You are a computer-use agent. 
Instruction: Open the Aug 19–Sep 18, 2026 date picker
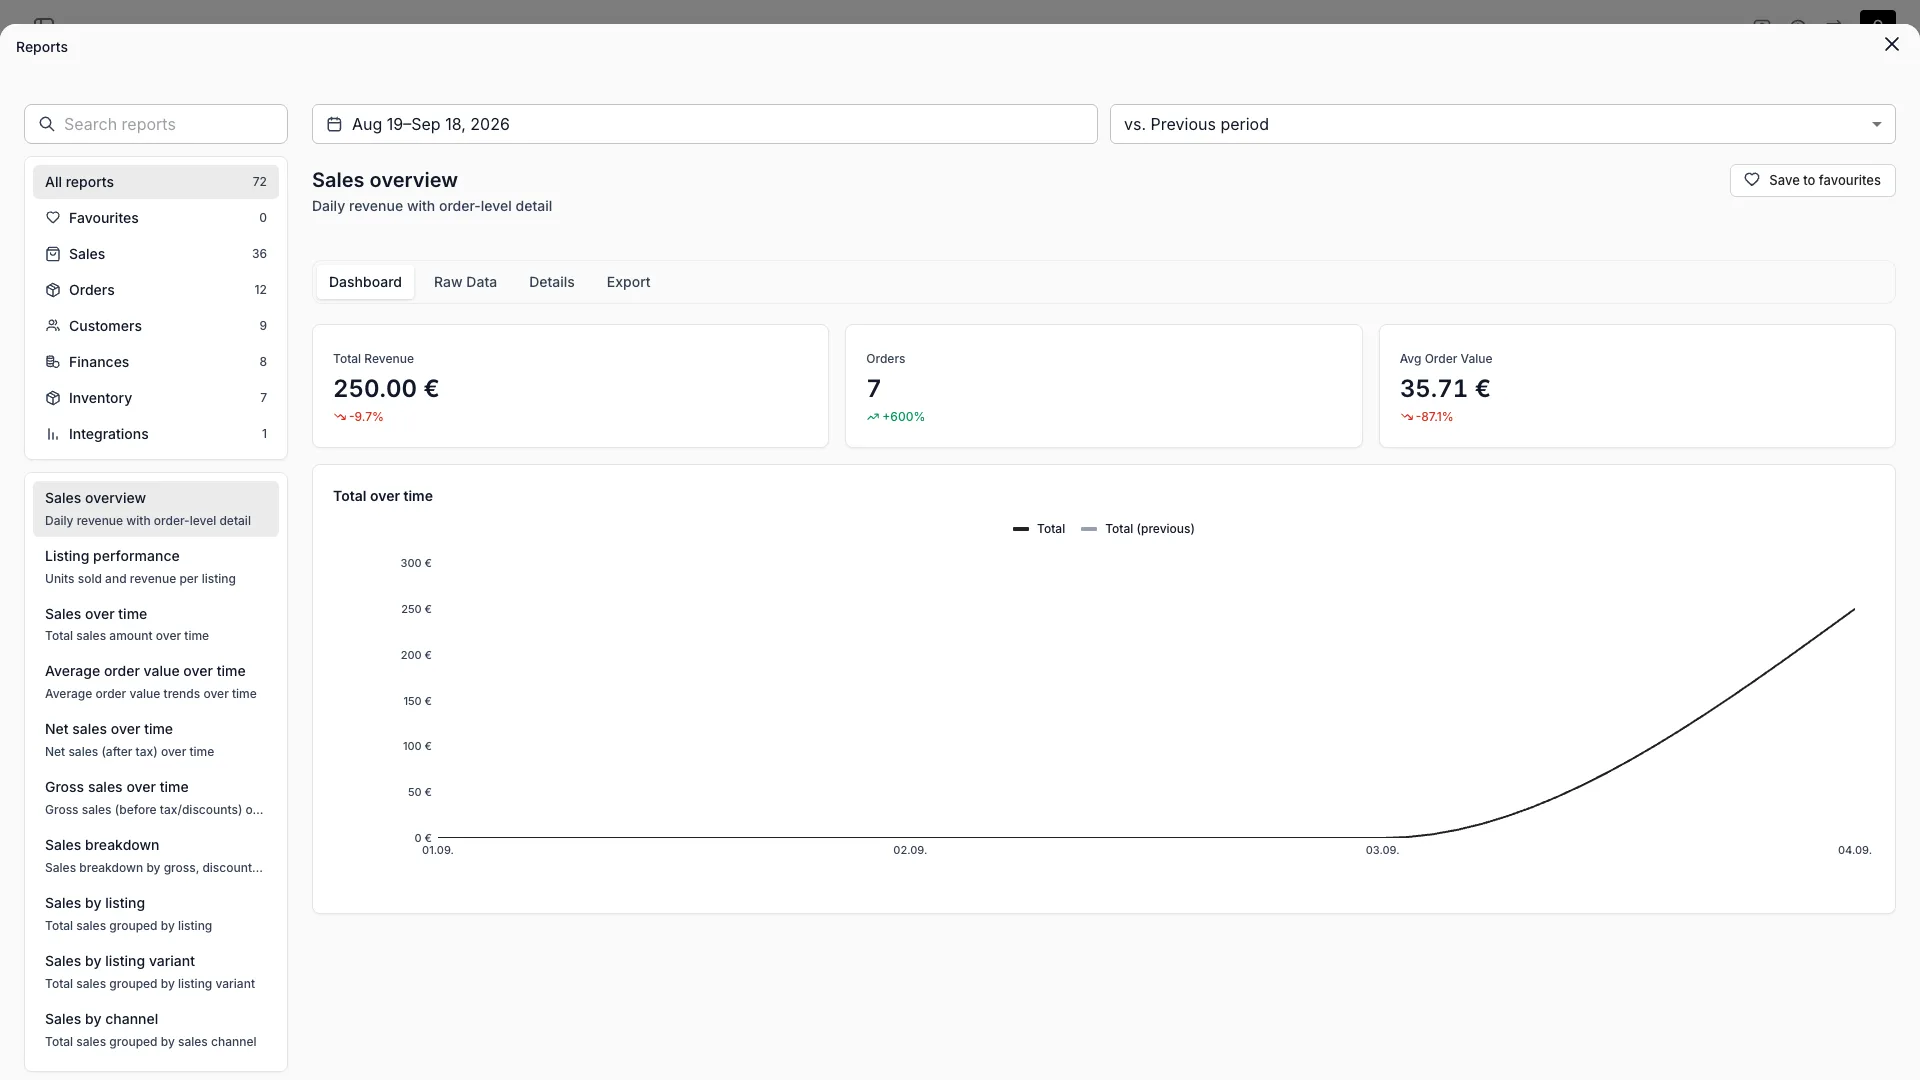click(x=704, y=124)
